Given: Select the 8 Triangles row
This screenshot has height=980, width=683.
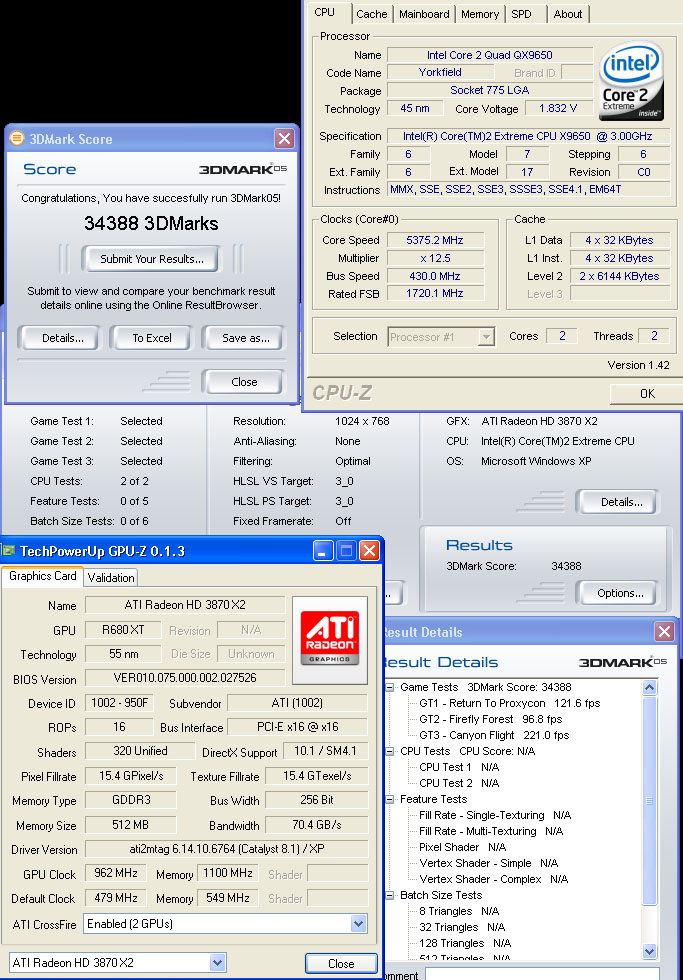Looking at the screenshot, I should click(459, 911).
